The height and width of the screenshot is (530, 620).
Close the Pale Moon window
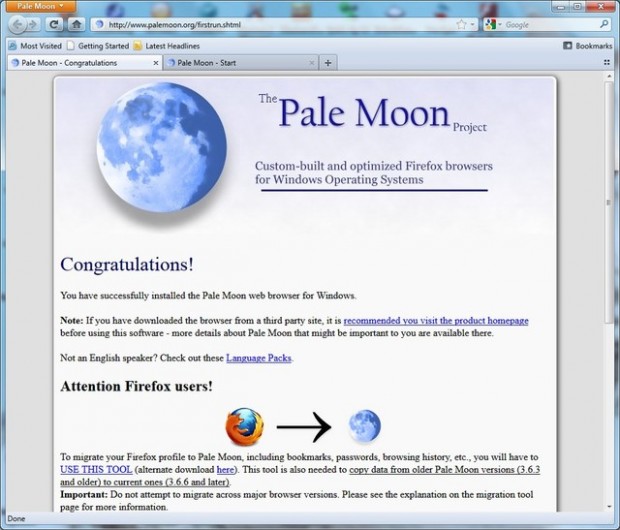pos(601,6)
